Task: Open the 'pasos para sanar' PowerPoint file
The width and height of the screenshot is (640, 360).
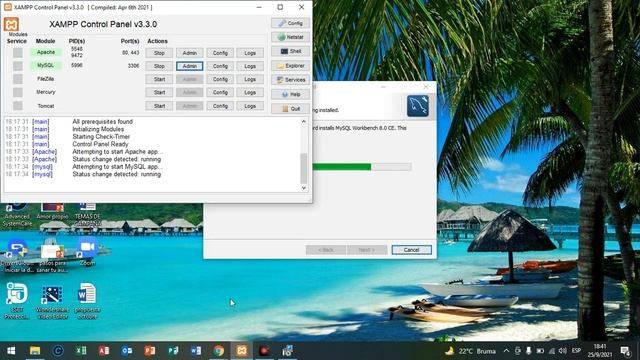Action: point(52,256)
